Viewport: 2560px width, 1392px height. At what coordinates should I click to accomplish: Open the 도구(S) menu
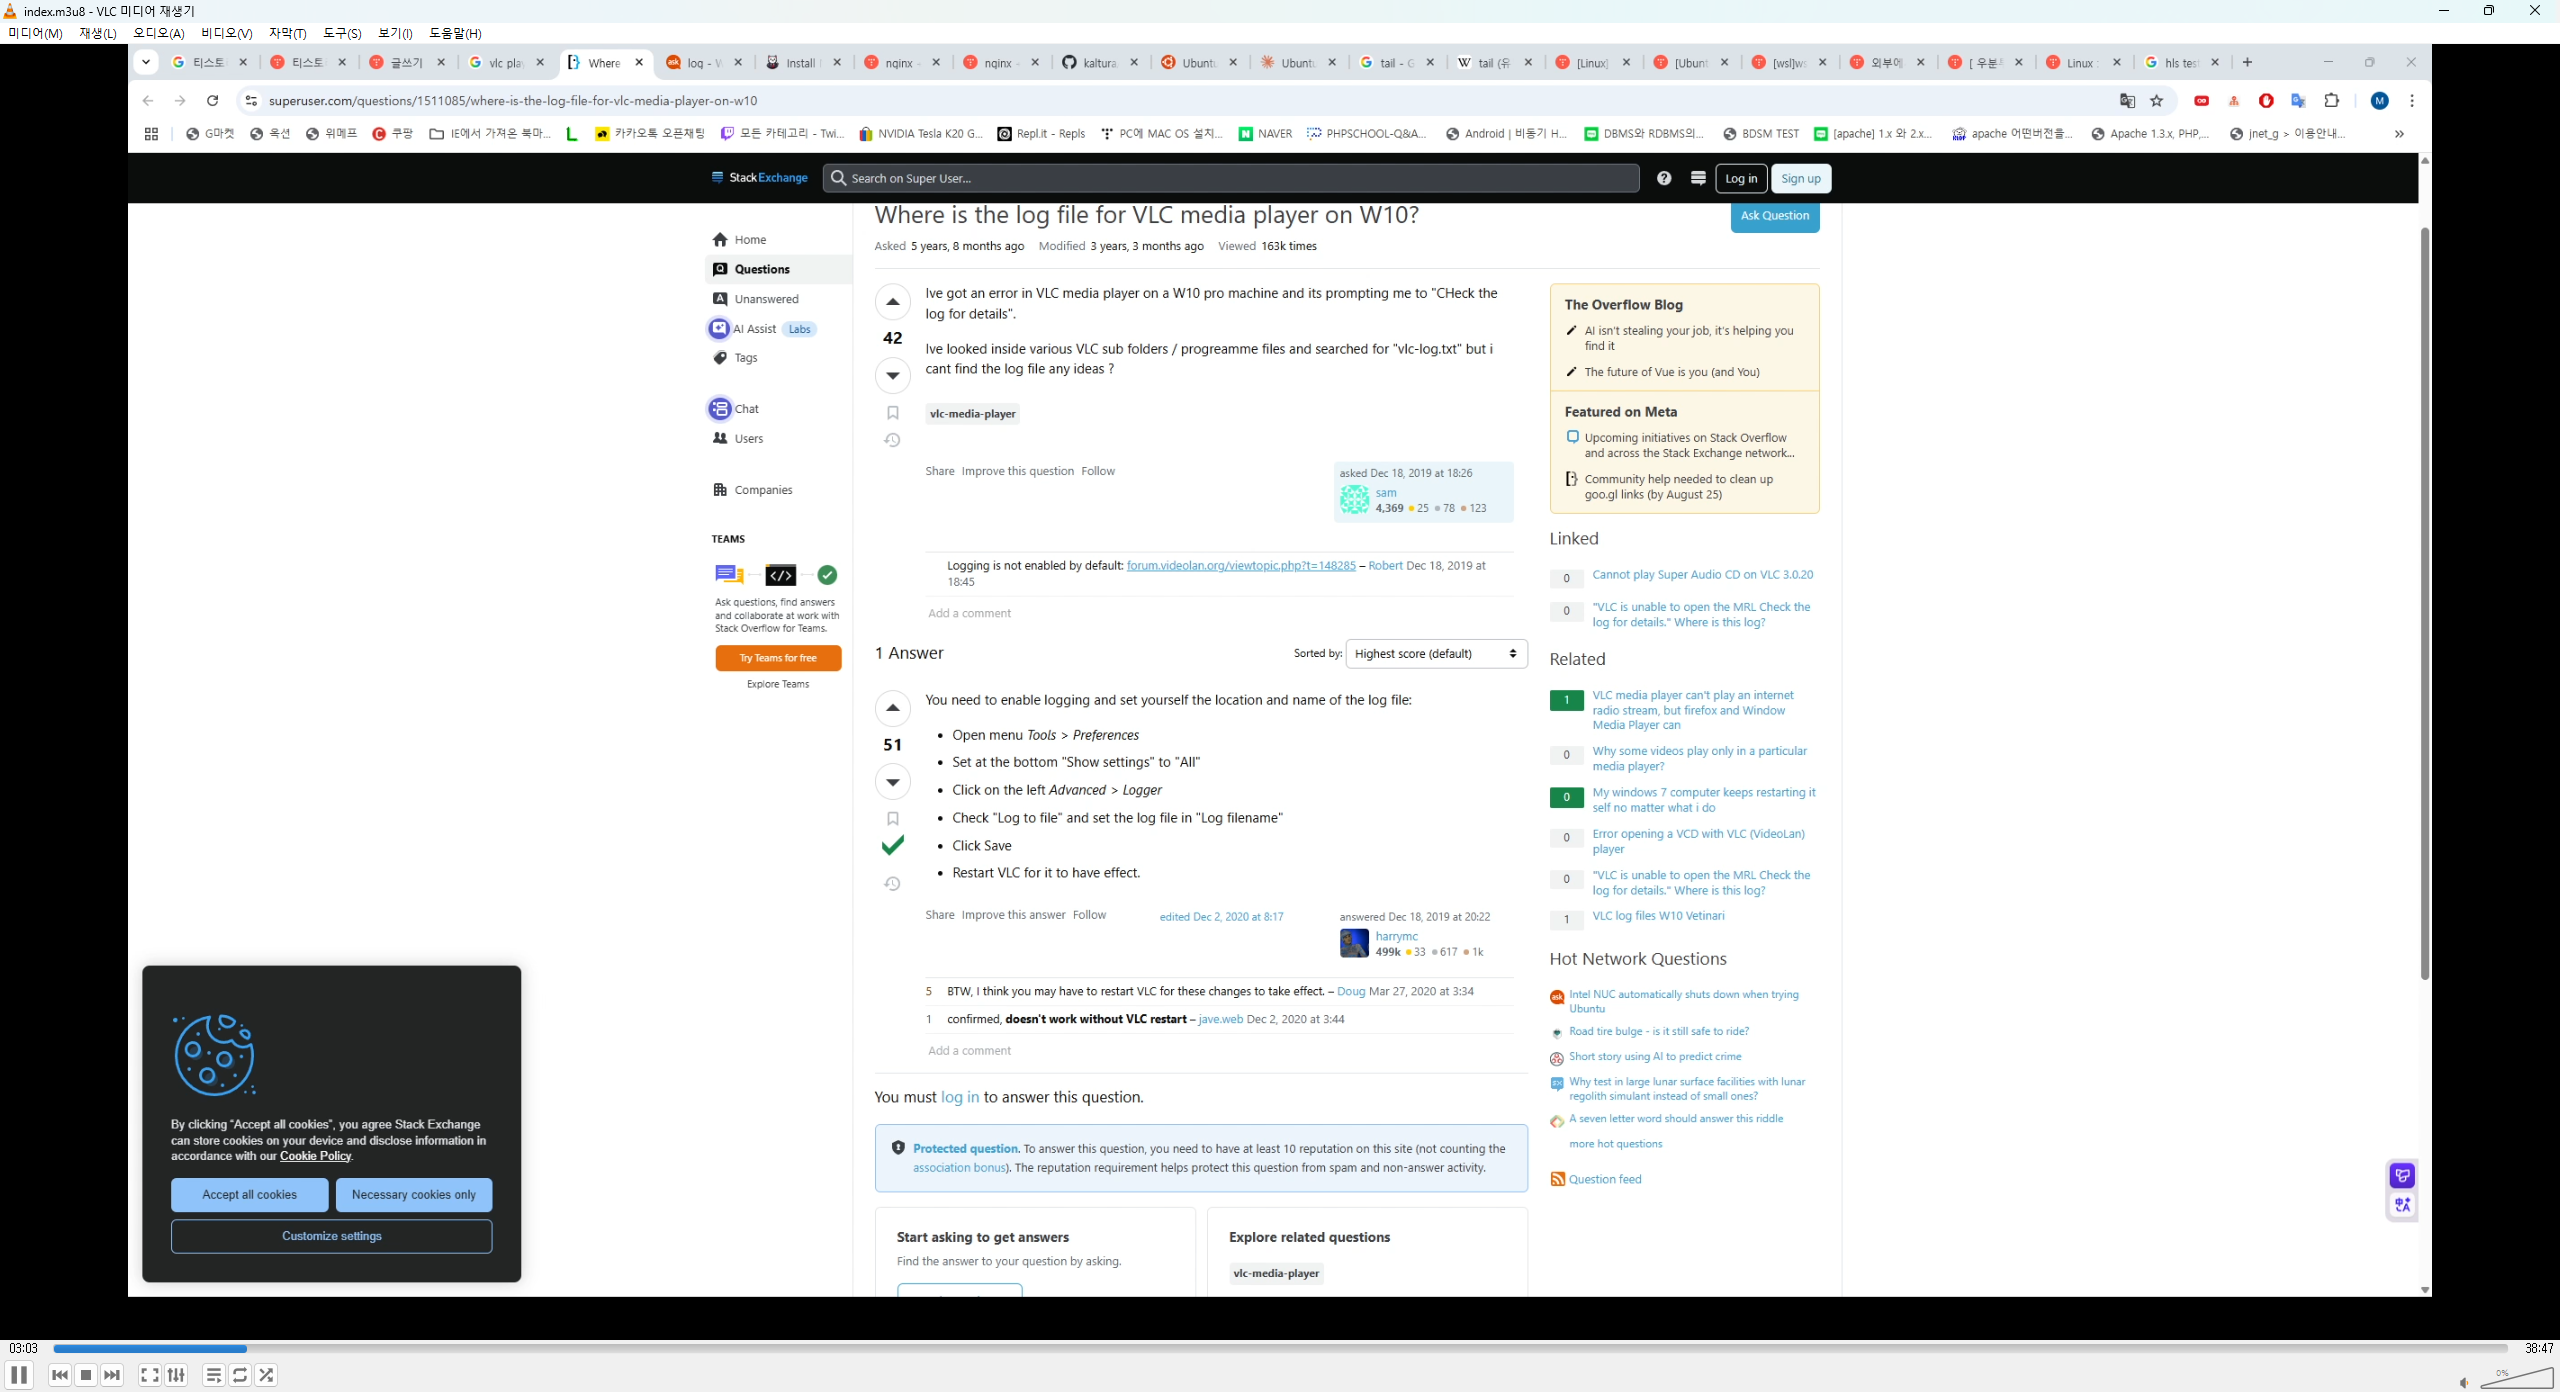[x=341, y=33]
